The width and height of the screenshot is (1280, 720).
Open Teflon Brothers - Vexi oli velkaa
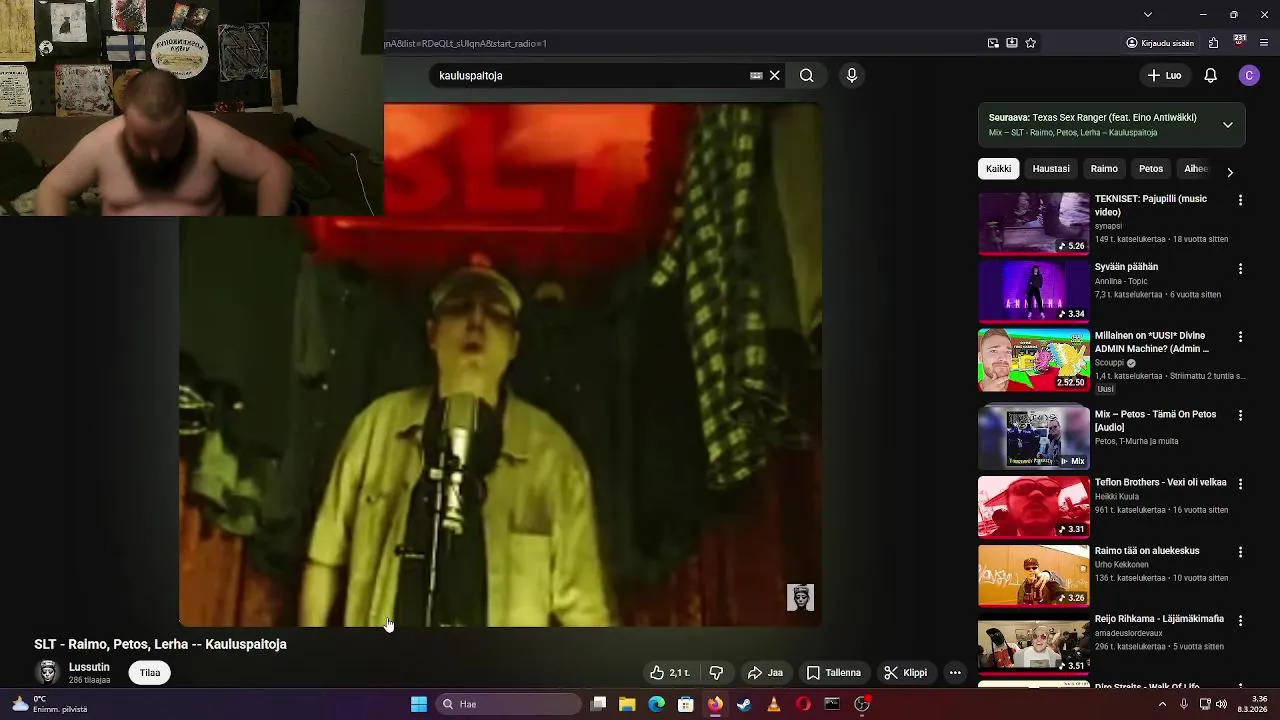1160,482
